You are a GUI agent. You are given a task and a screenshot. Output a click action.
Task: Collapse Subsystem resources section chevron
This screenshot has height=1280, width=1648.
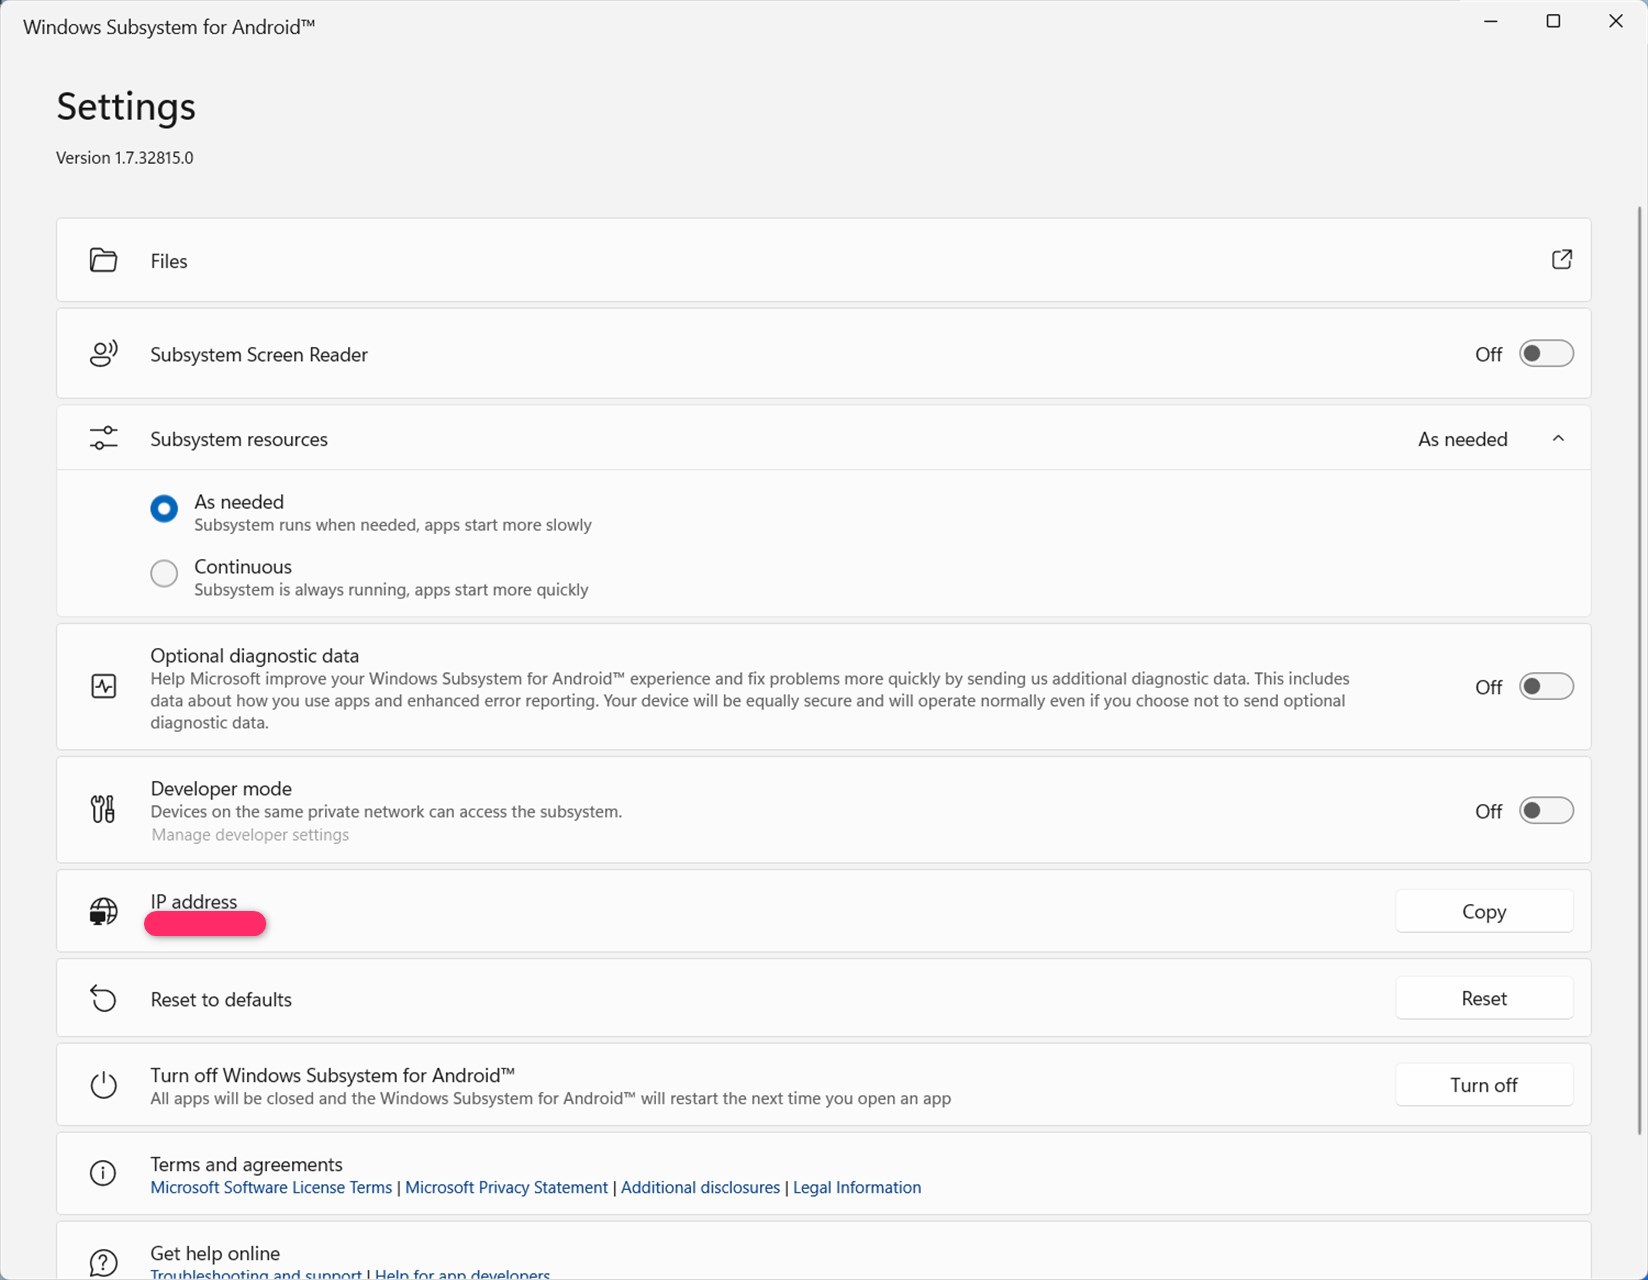(x=1558, y=439)
